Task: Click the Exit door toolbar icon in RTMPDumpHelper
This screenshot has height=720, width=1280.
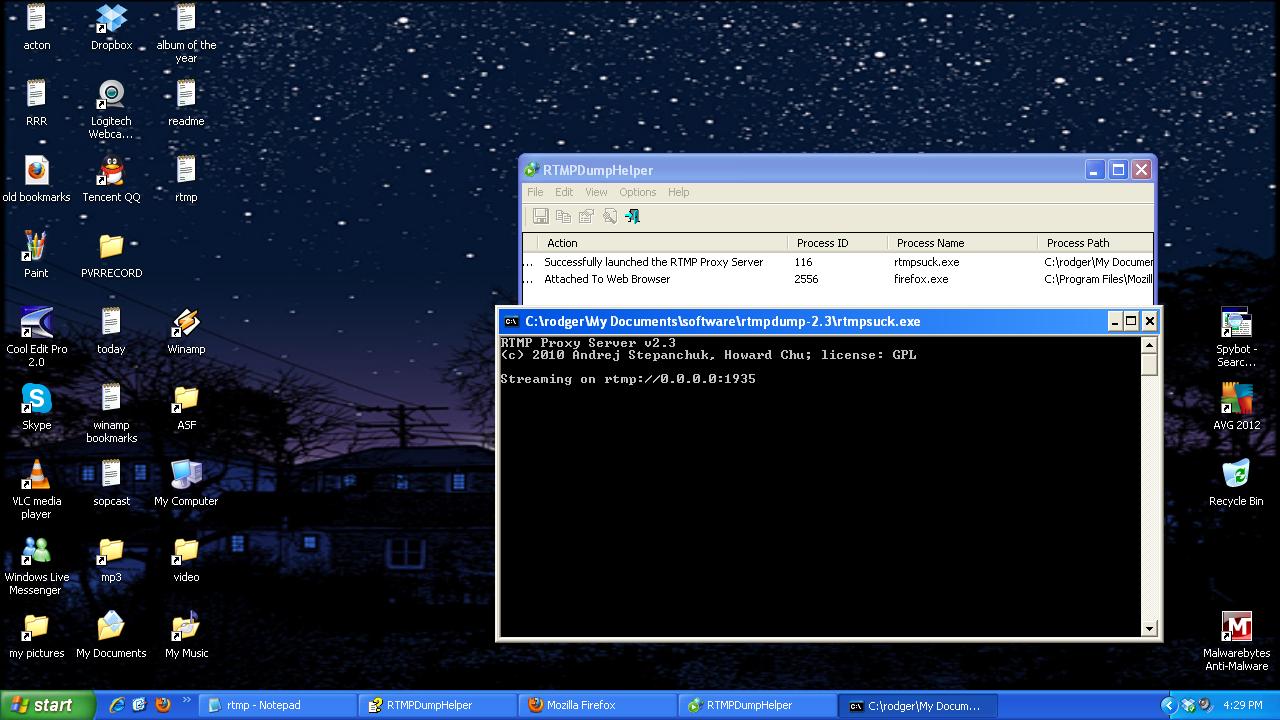Action: coord(632,216)
